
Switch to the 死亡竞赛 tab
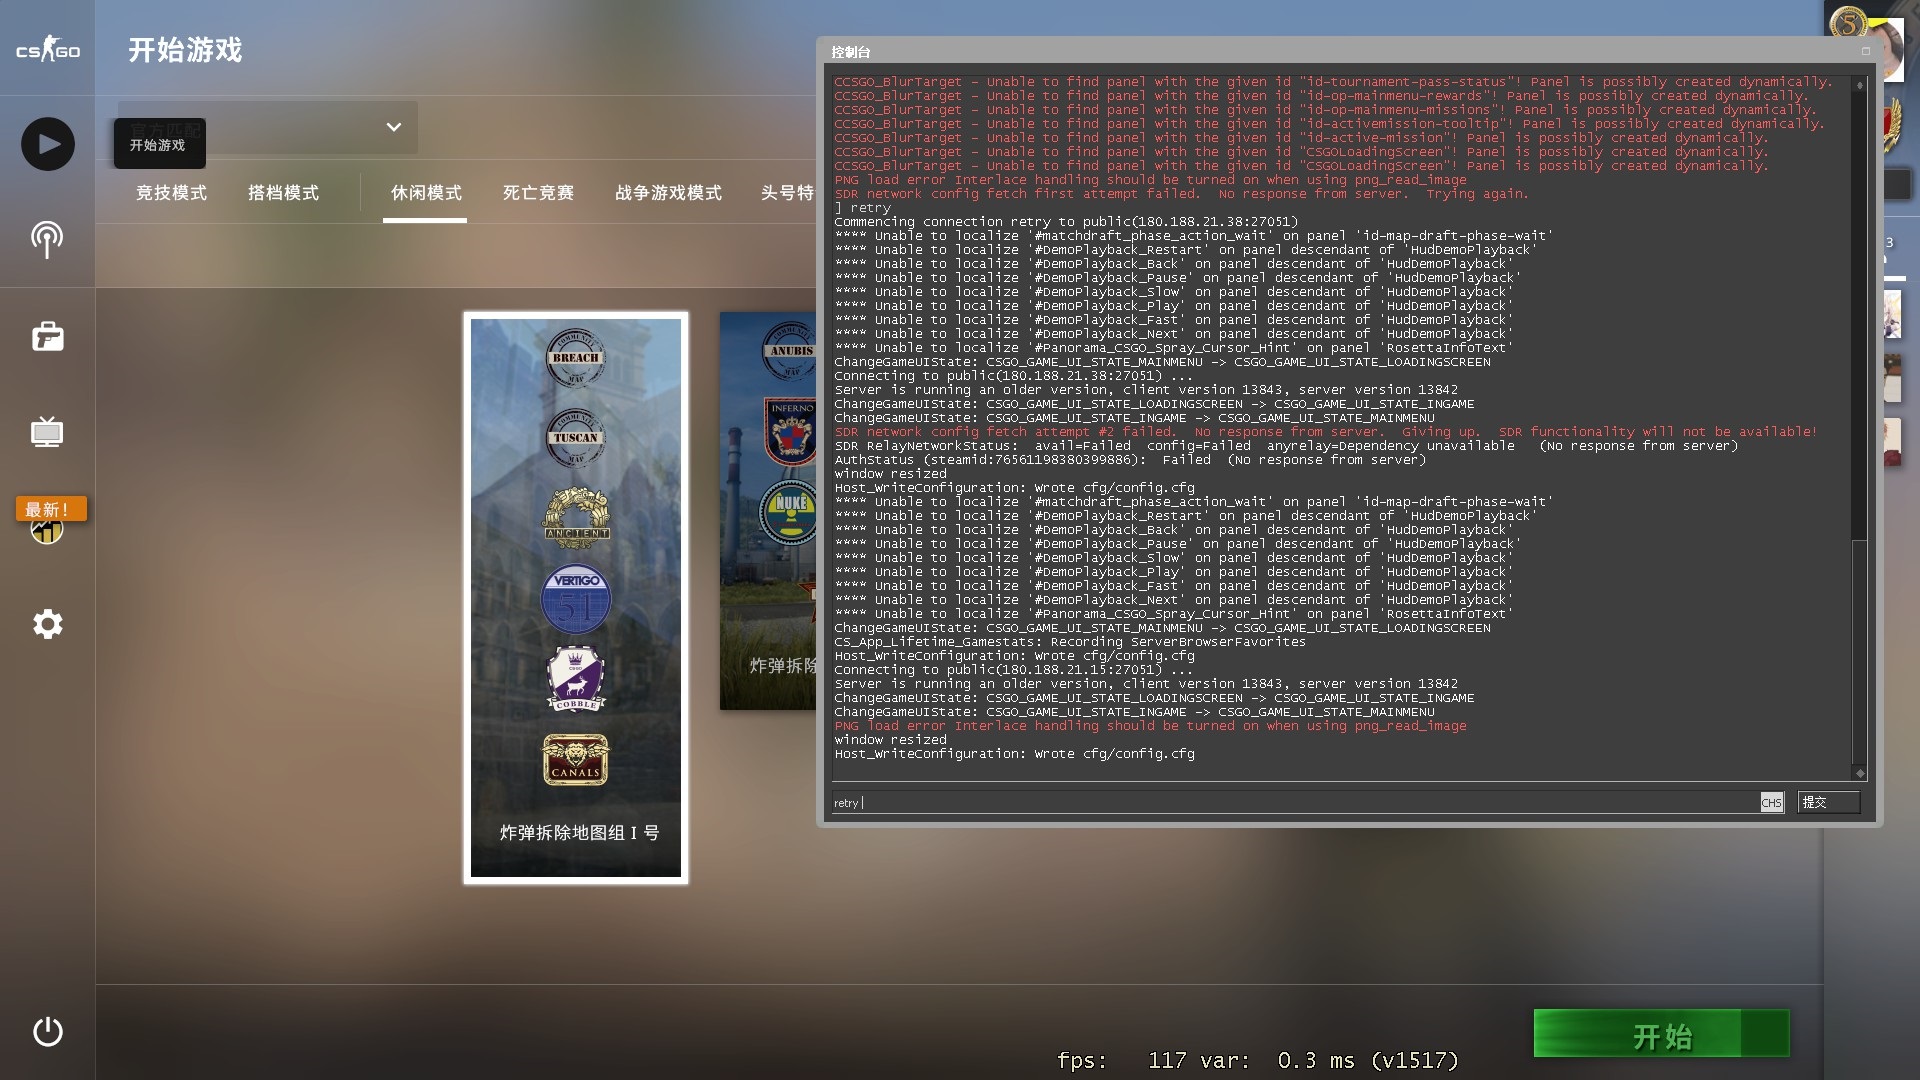tap(538, 192)
